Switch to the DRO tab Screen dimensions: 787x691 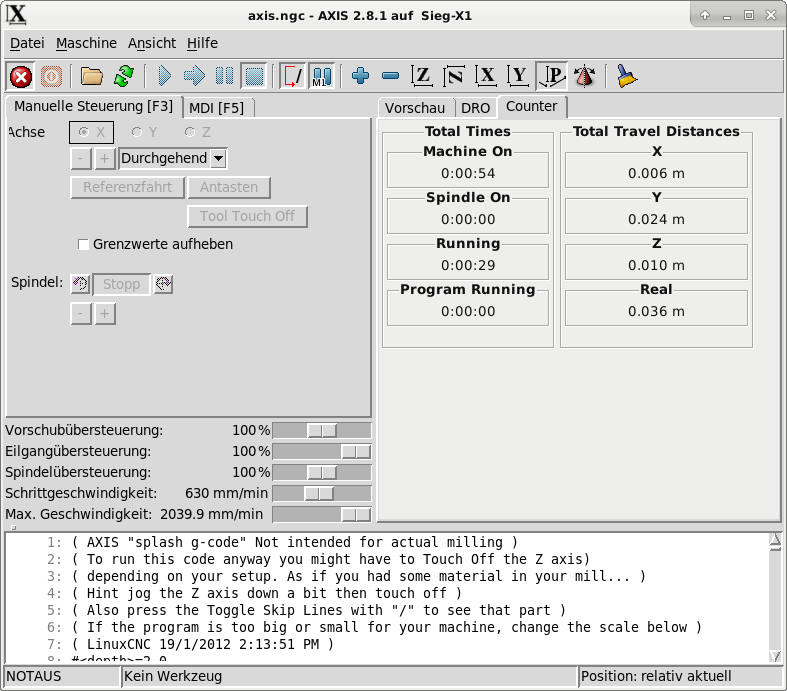[475, 107]
